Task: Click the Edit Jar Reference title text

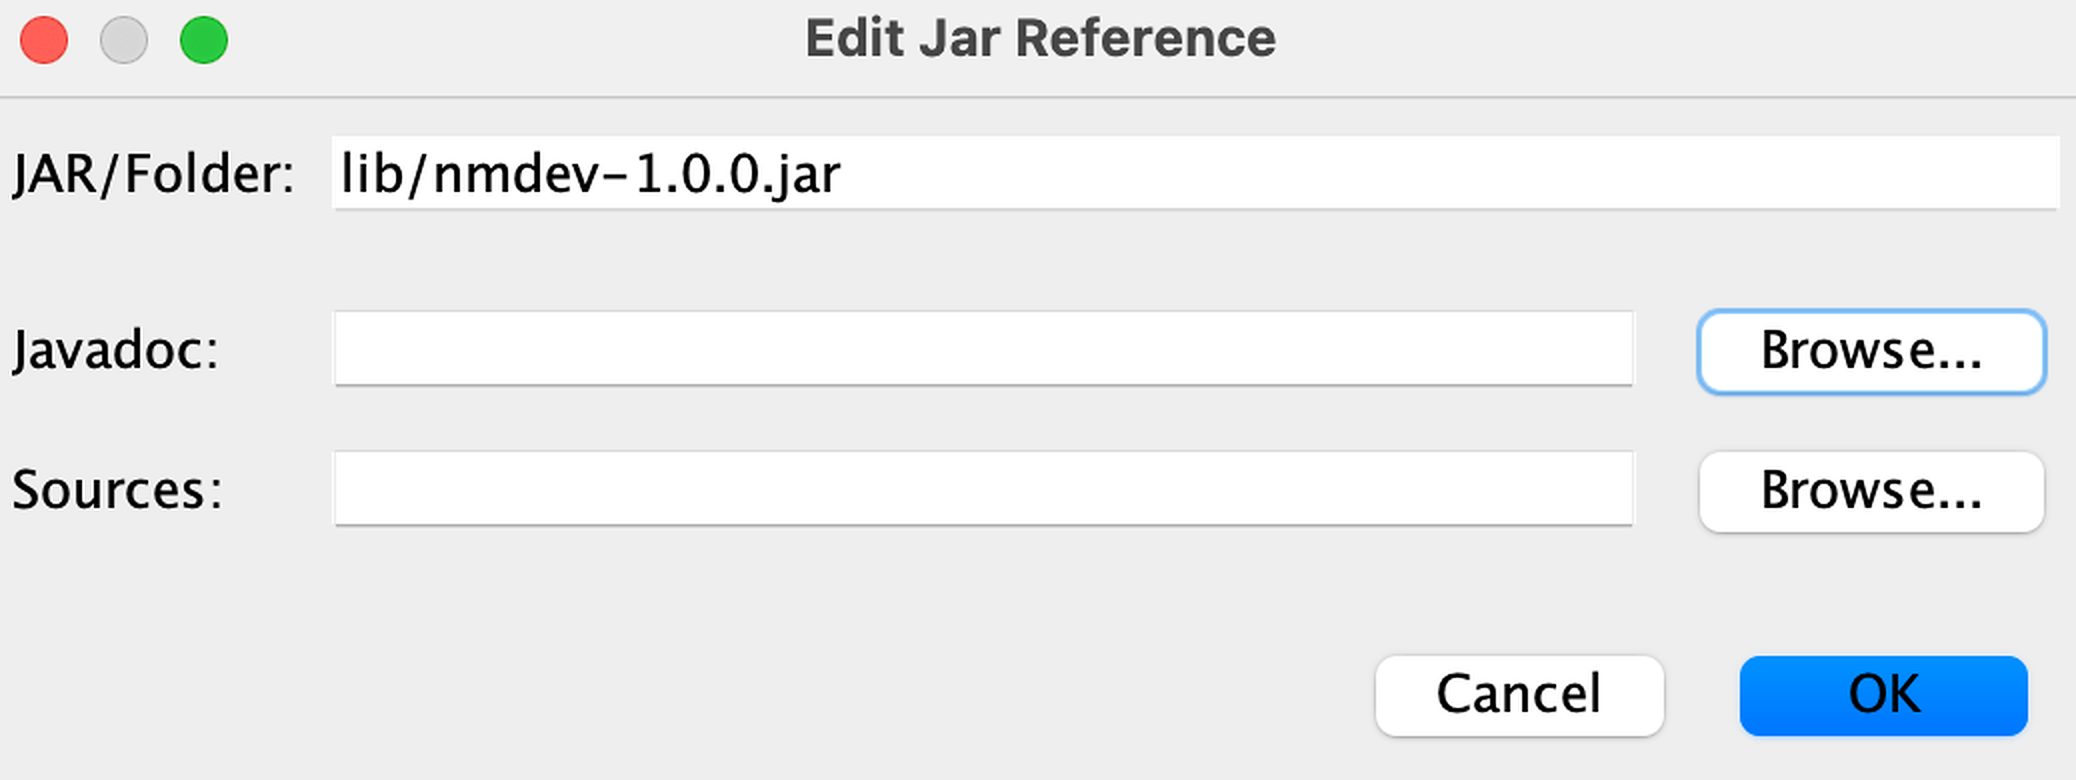Action: coord(1040,39)
